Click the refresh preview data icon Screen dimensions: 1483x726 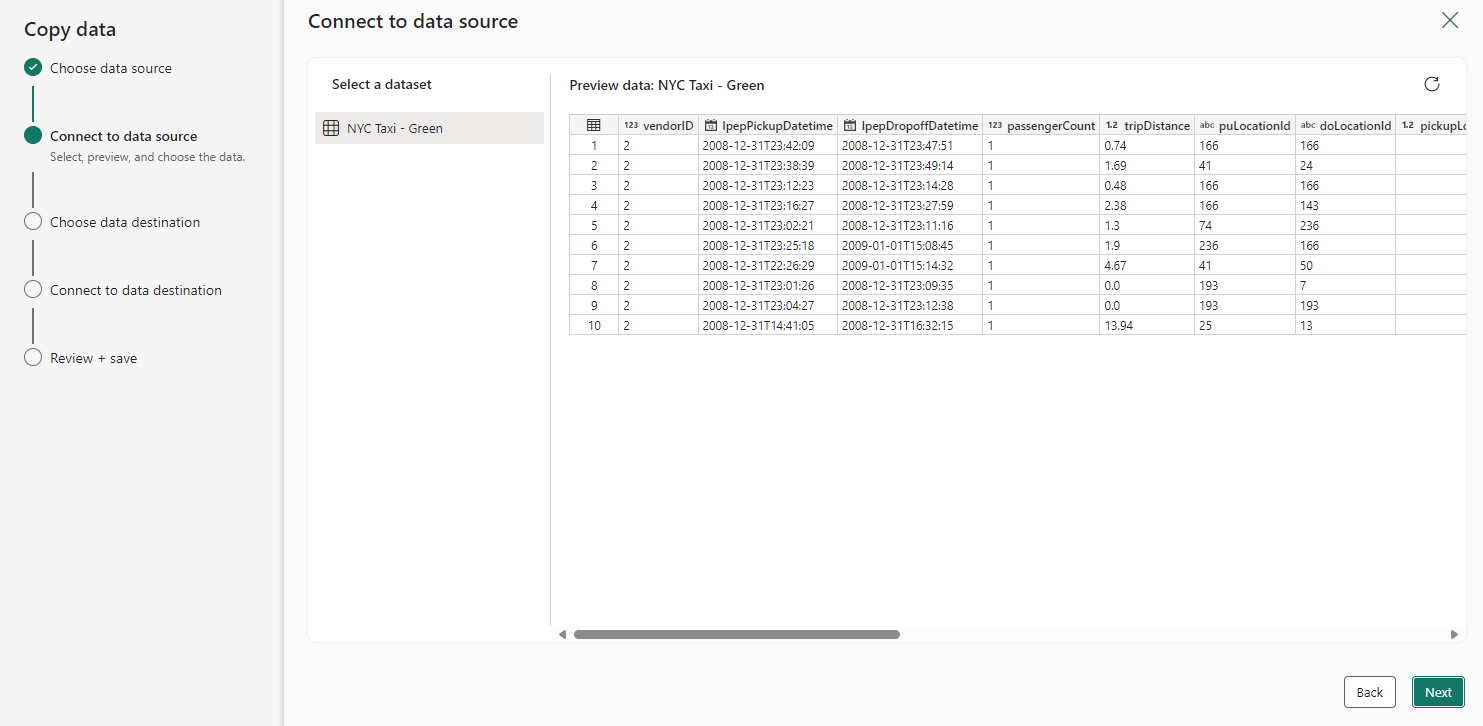(1431, 84)
